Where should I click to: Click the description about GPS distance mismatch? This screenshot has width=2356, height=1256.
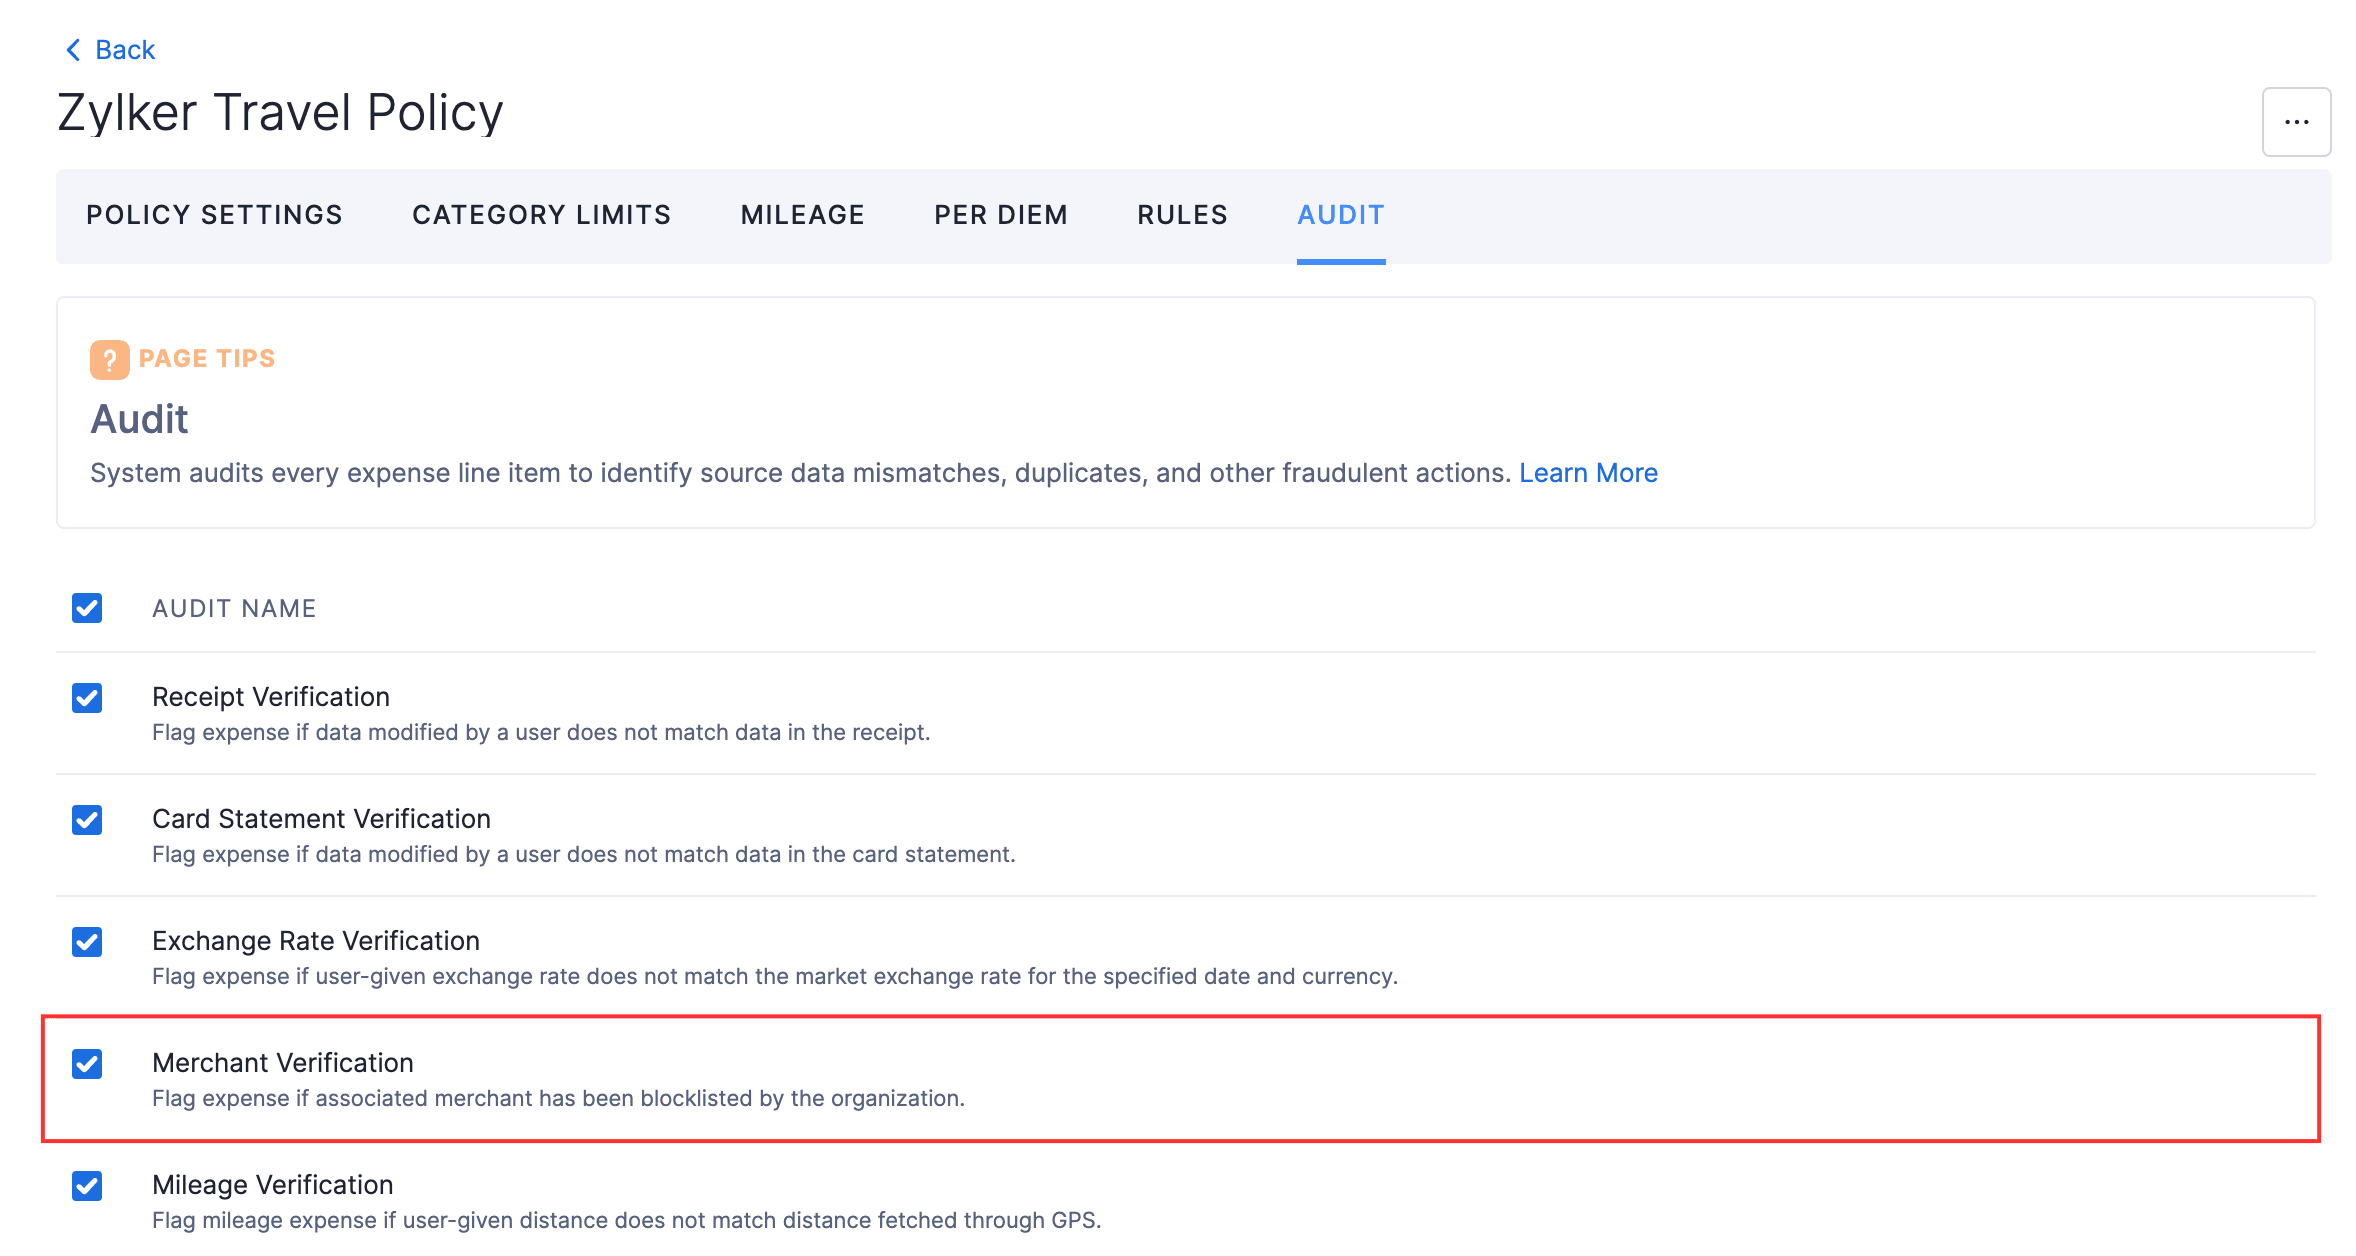pos(626,1220)
